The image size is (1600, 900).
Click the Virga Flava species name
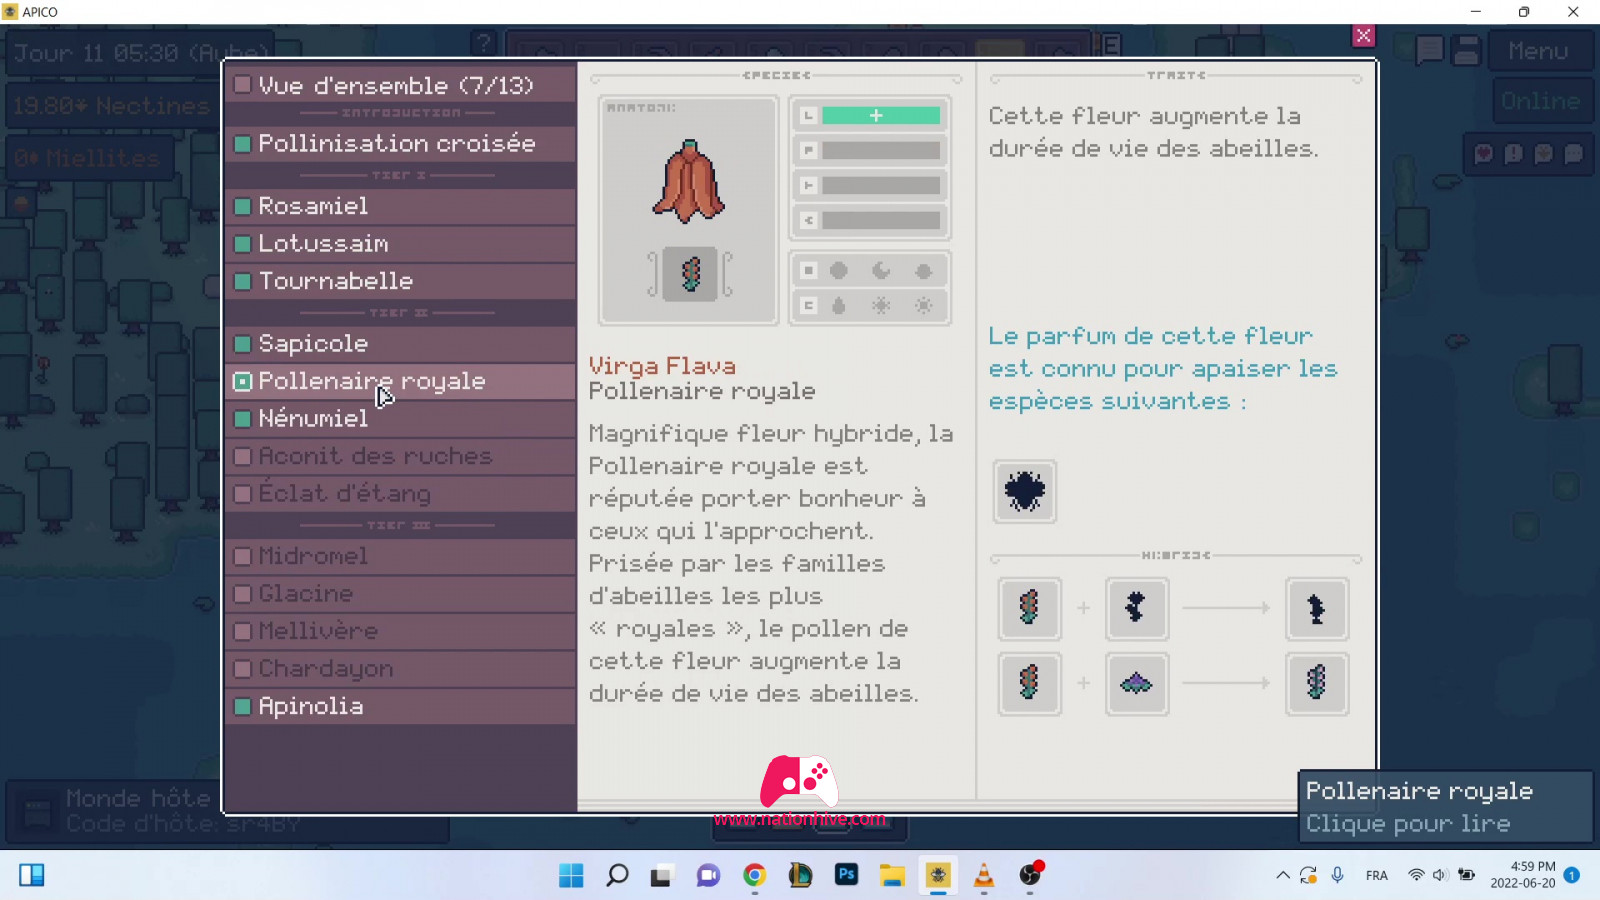(x=662, y=366)
